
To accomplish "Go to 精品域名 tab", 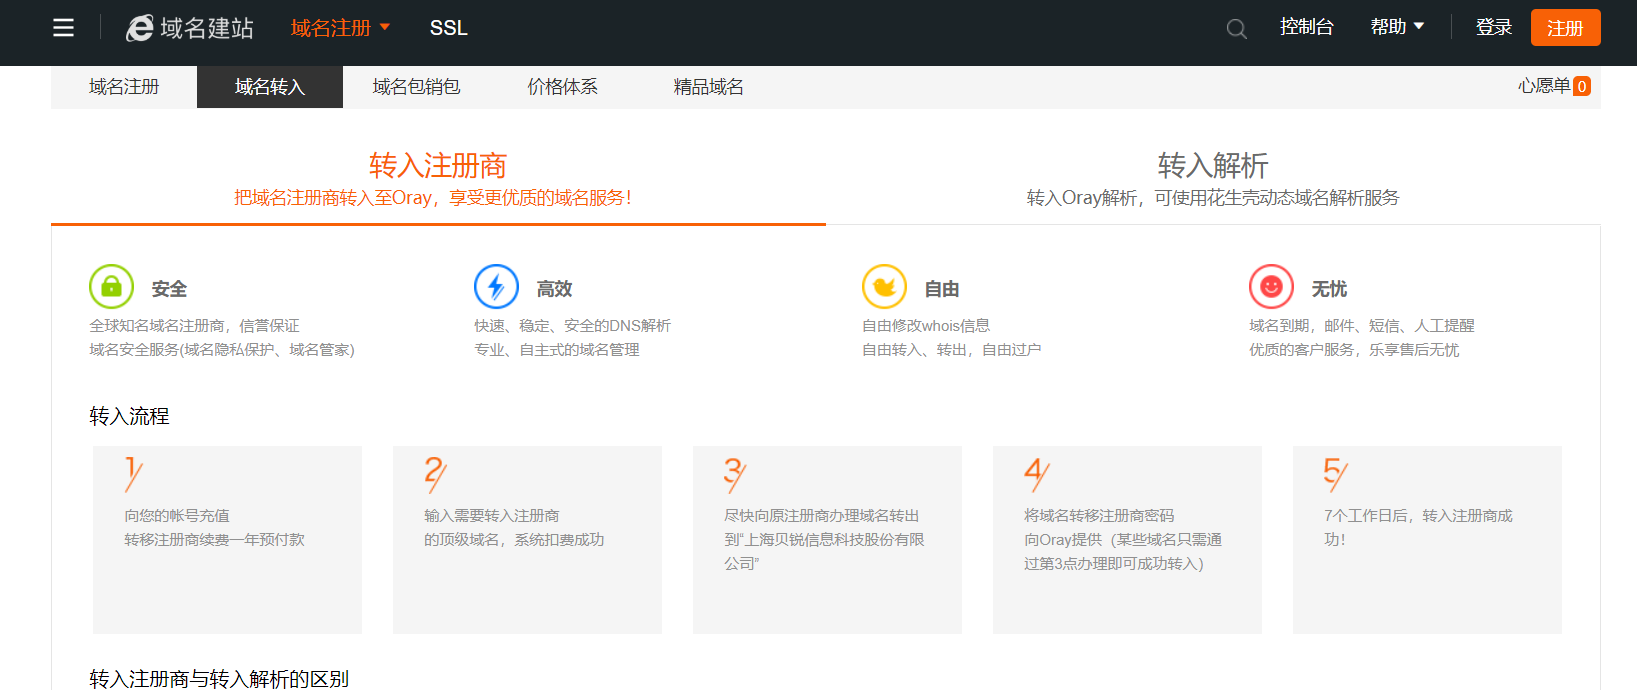I will pos(708,87).
